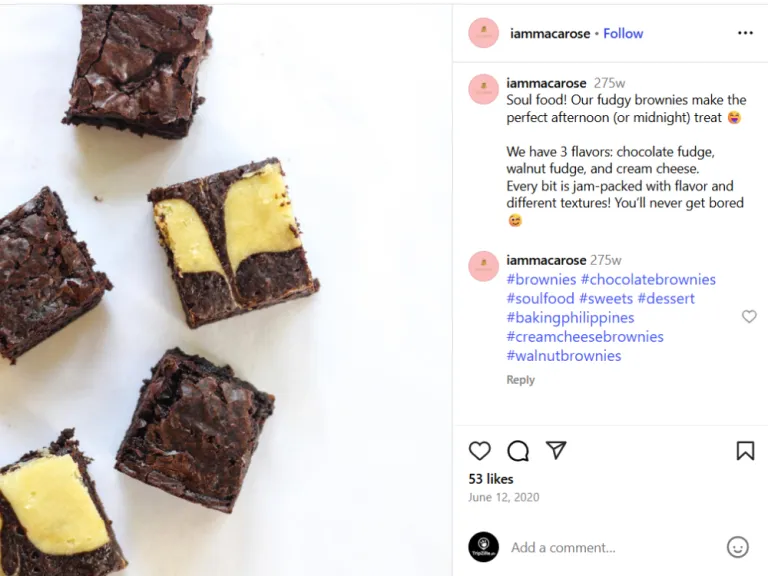Like the post with heart icon

tap(480, 451)
